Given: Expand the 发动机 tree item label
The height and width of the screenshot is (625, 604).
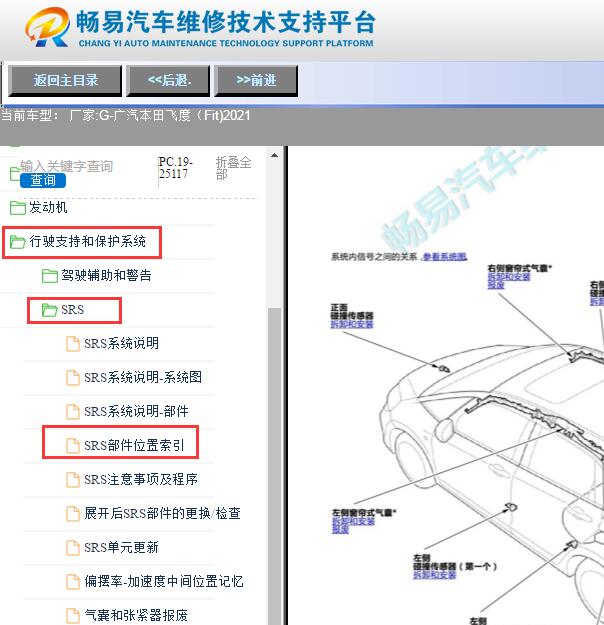Looking at the screenshot, I should click(x=48, y=207).
